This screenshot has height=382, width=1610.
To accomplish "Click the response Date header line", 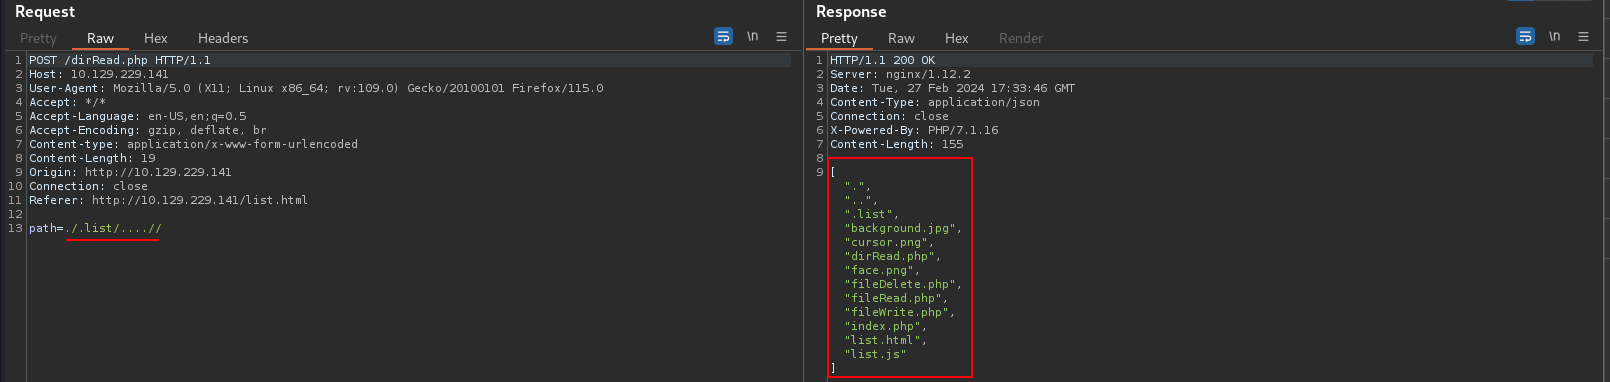I will 952,88.
